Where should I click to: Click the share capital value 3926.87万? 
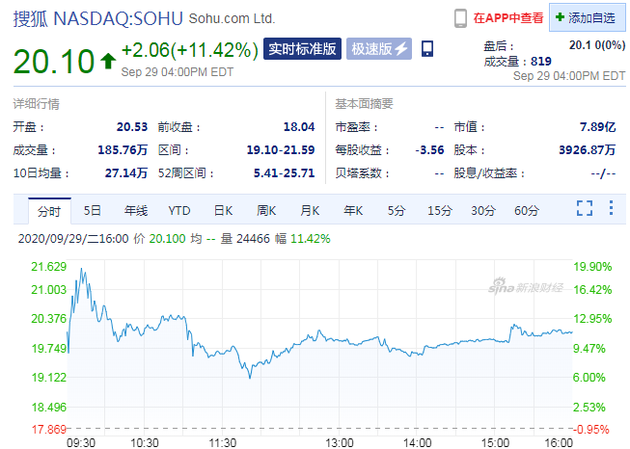pyautogui.click(x=587, y=150)
